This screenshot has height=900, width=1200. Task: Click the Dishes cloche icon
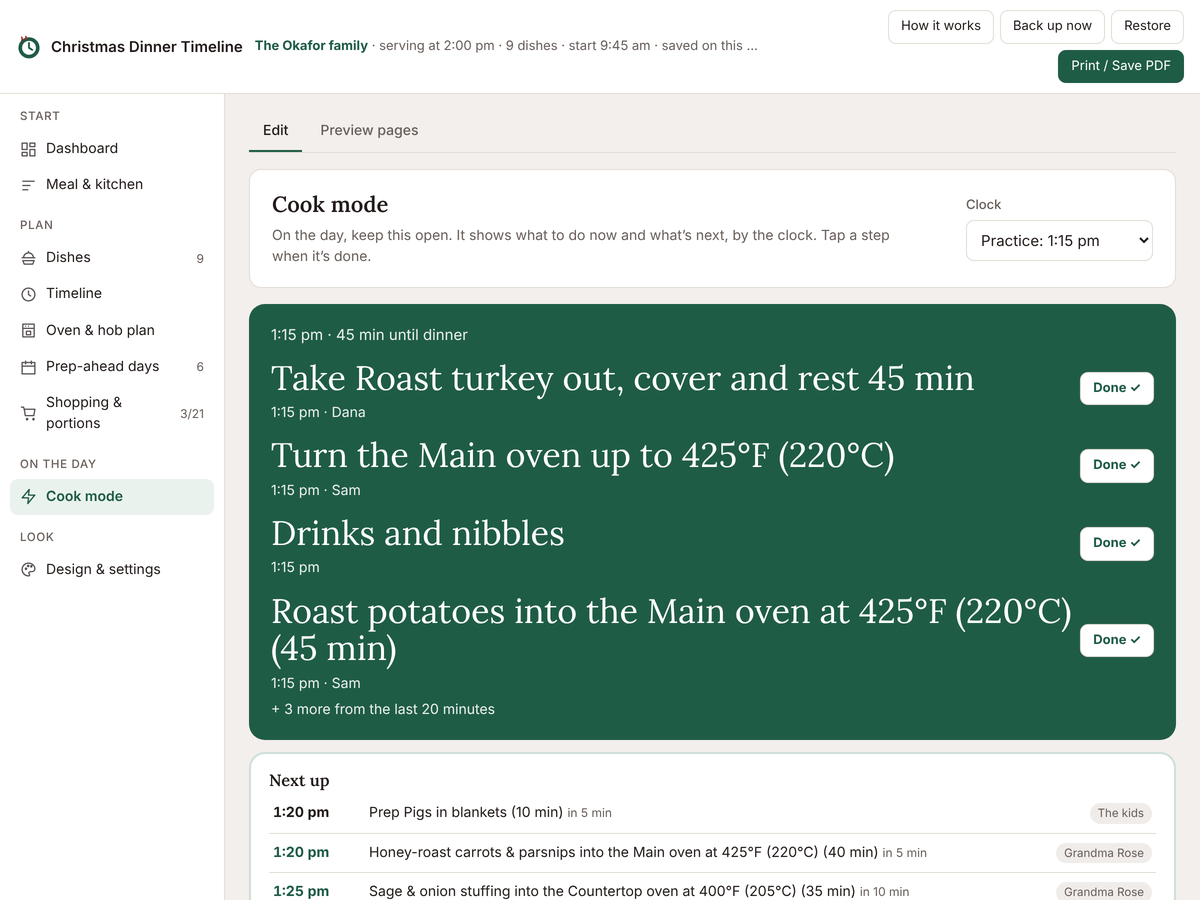coord(28,258)
